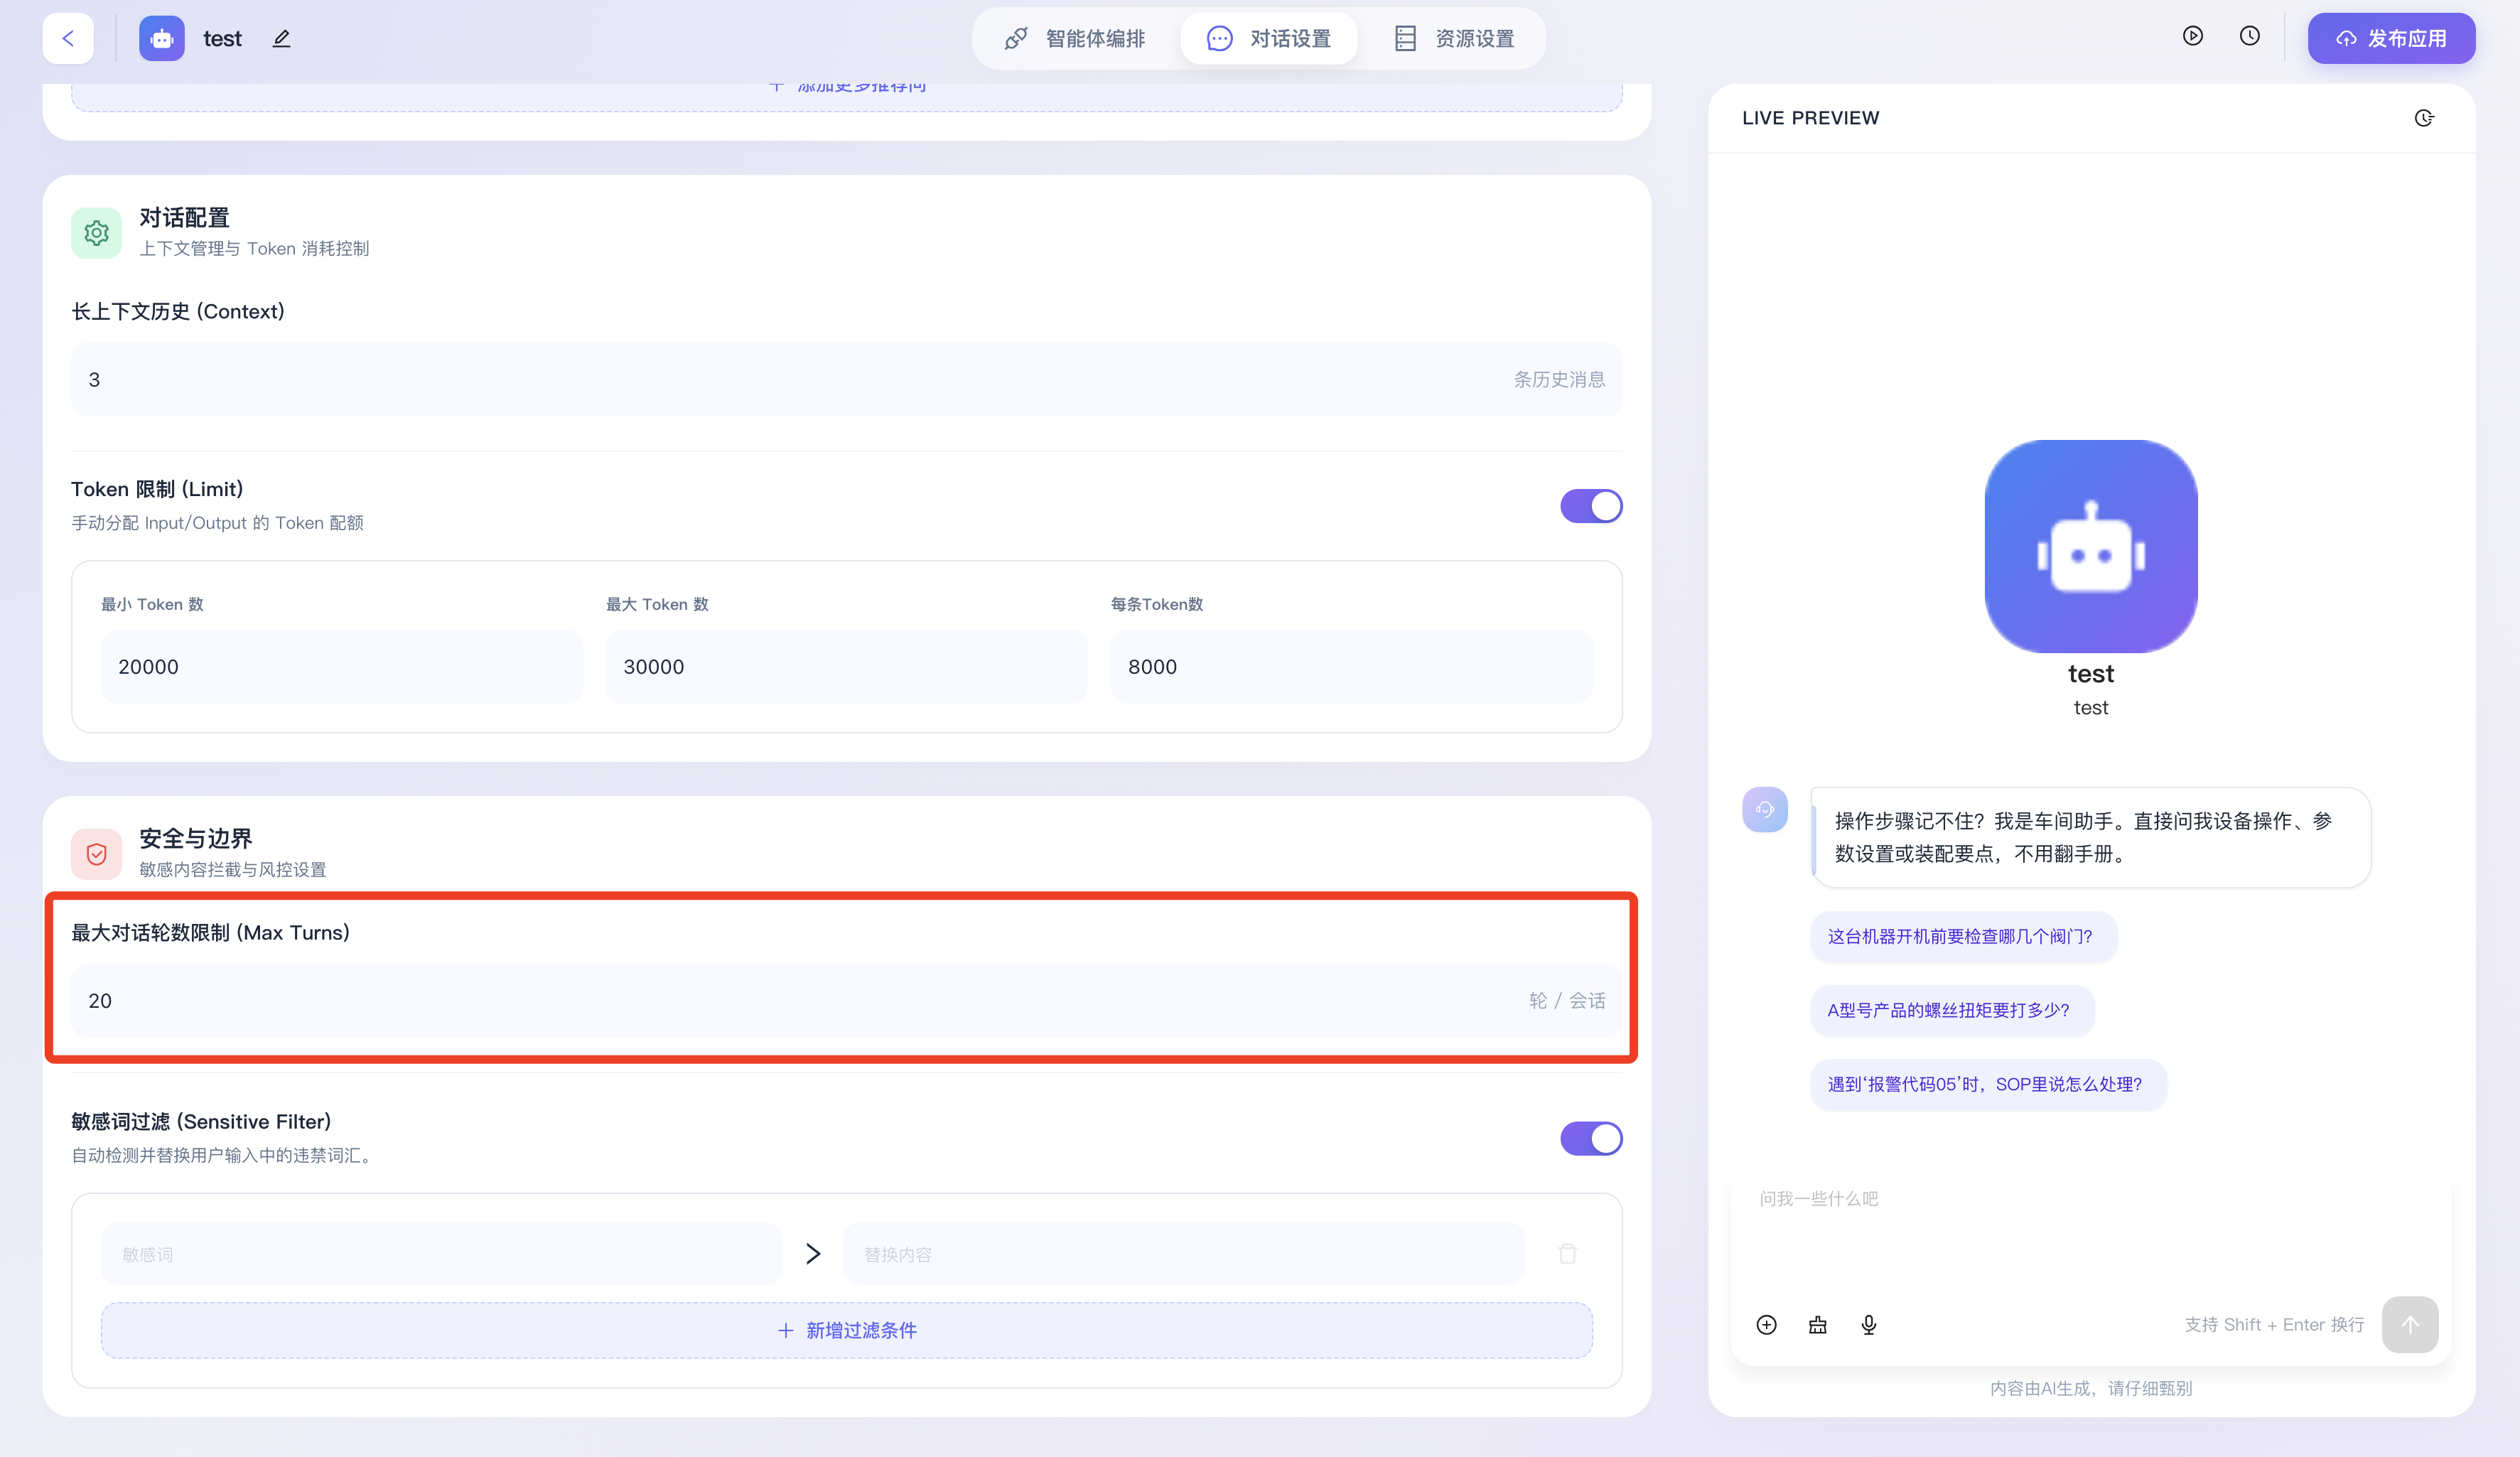Screen dimensions: 2520x1457
Task: Disable the 敏感词过滤 Sensitive Filter switch
Action: 1590,1138
